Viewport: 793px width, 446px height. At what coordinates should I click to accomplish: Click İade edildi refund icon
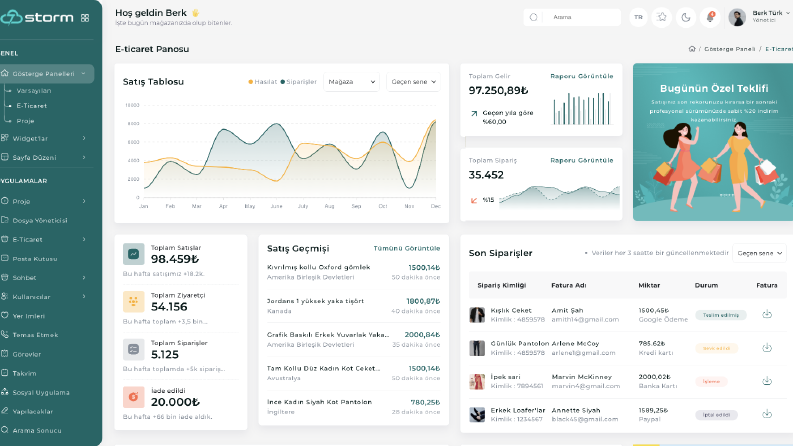(x=134, y=397)
